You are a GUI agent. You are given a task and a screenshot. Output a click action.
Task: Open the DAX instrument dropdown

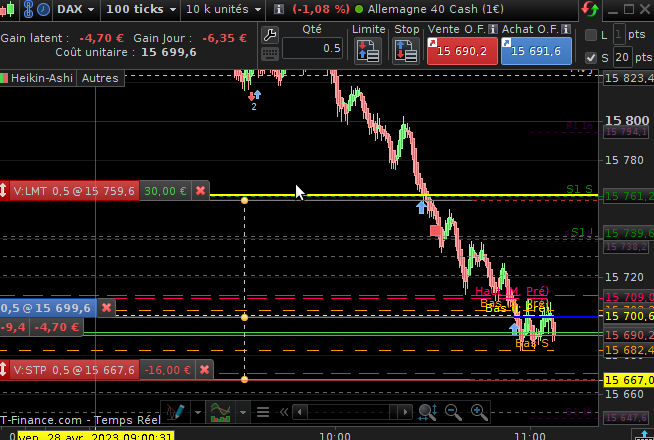(75, 9)
